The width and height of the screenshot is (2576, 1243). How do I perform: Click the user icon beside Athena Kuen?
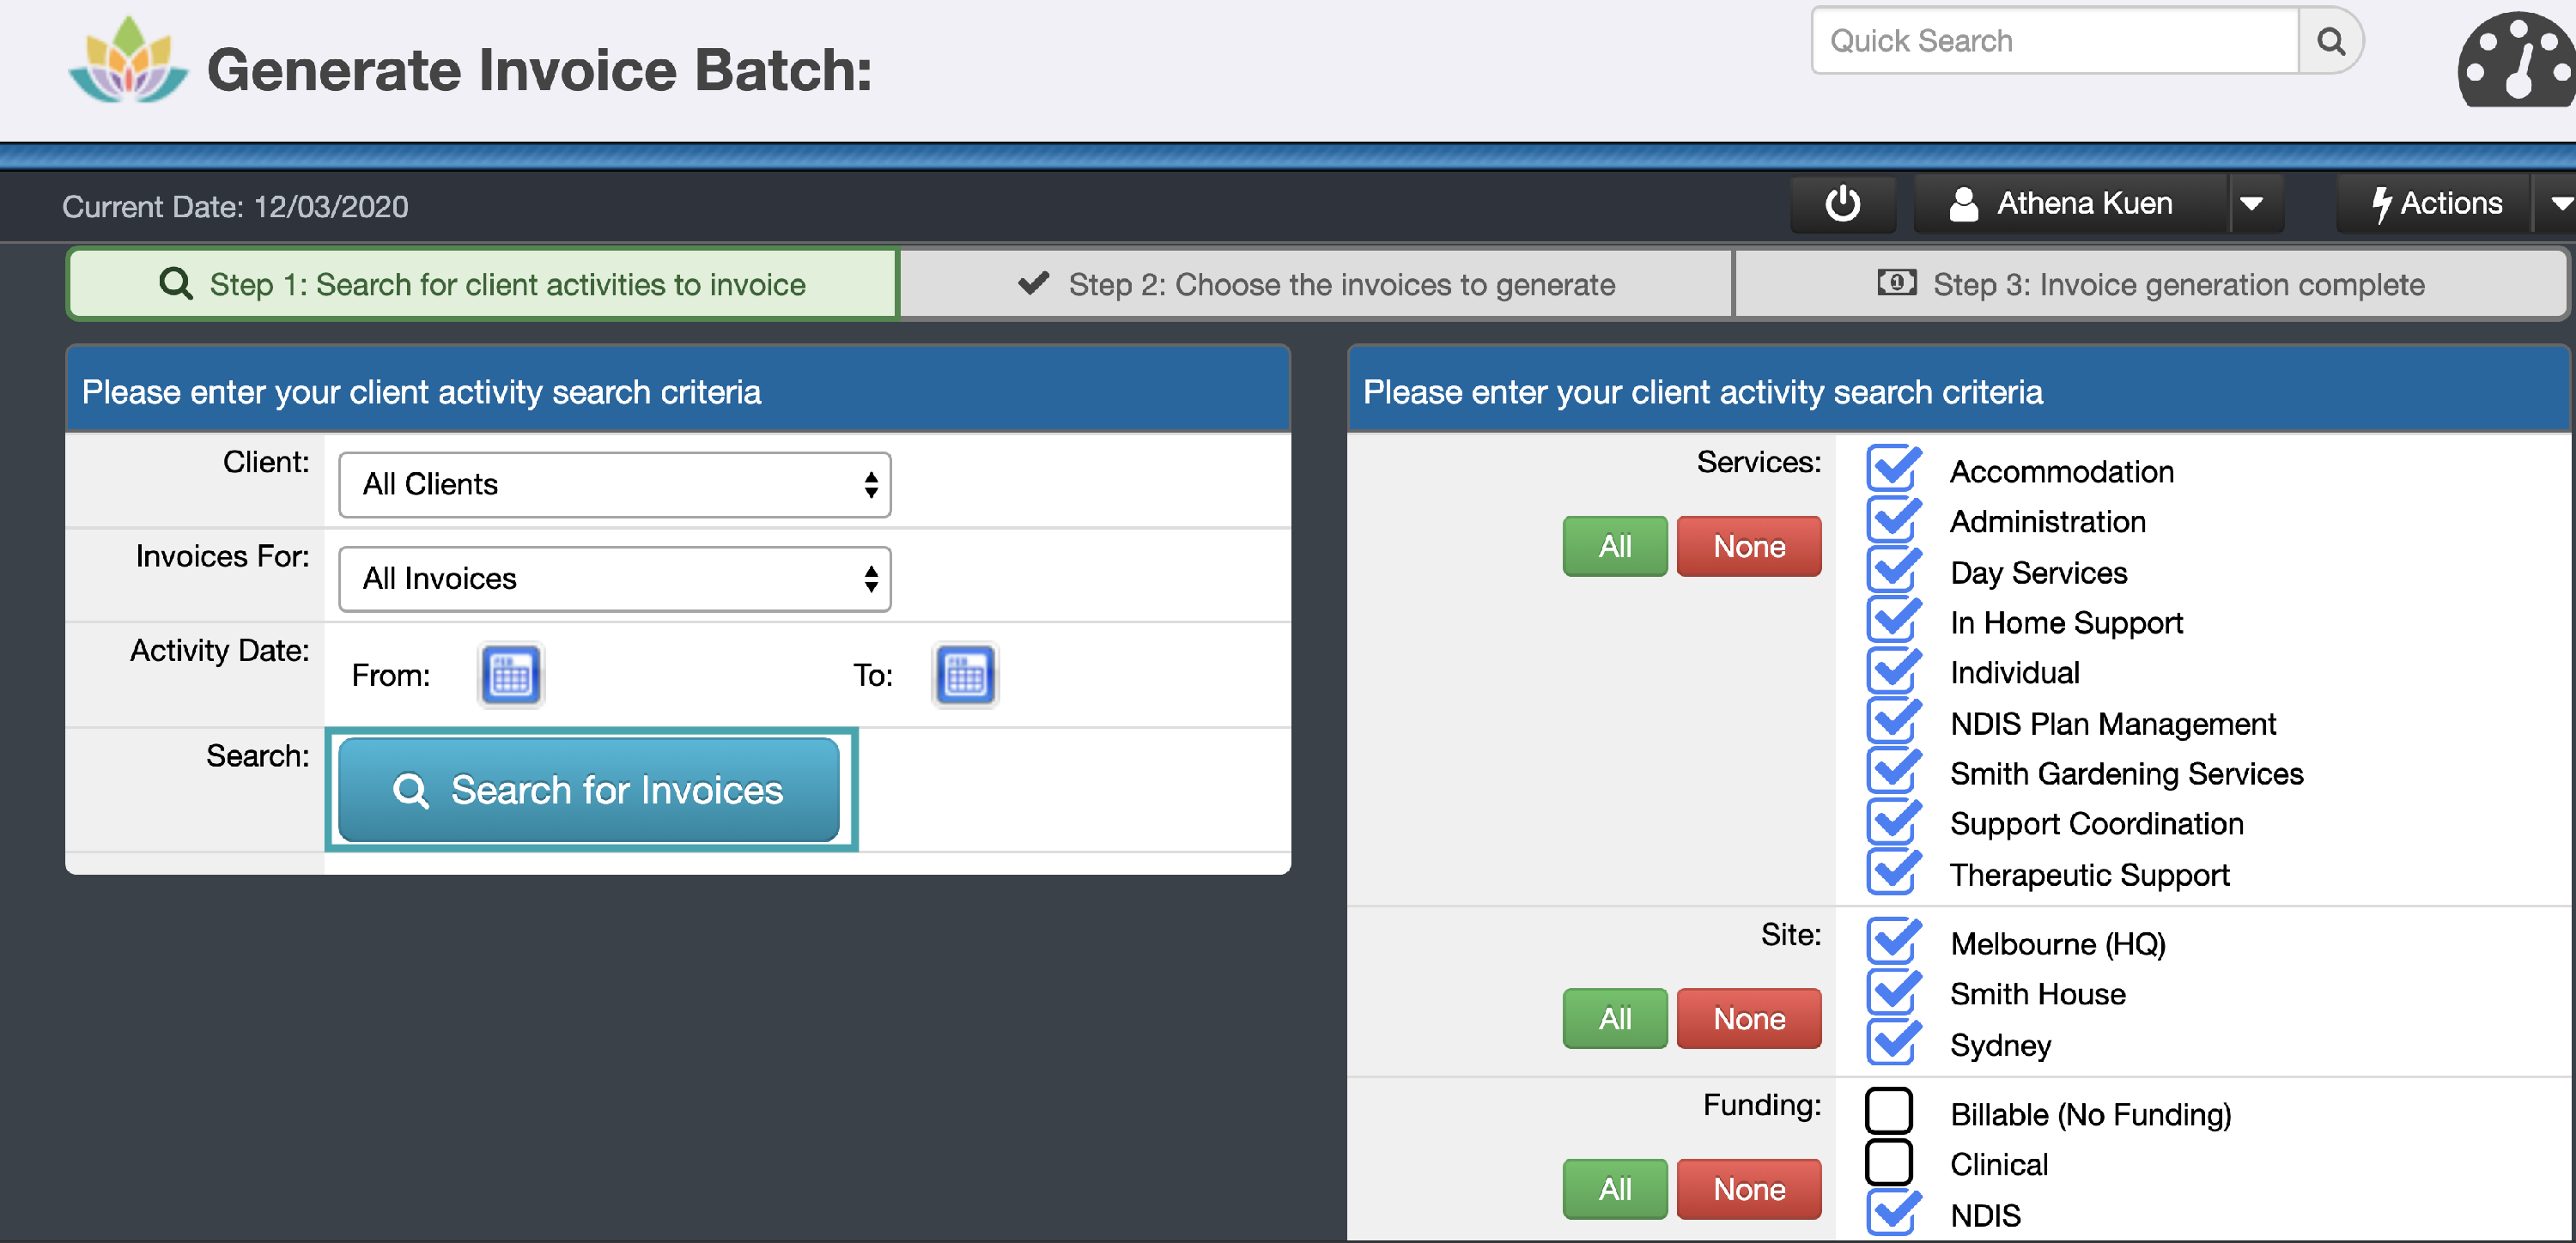click(1962, 203)
